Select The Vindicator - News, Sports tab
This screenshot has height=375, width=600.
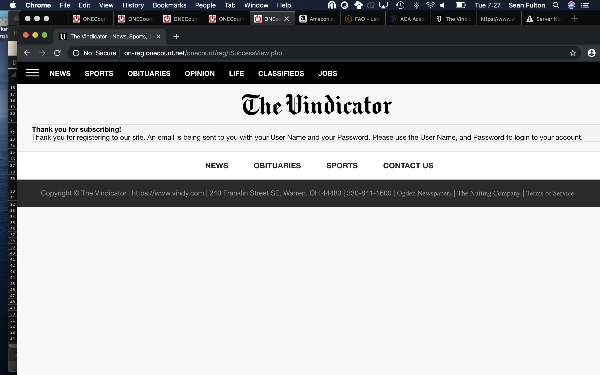(108, 36)
